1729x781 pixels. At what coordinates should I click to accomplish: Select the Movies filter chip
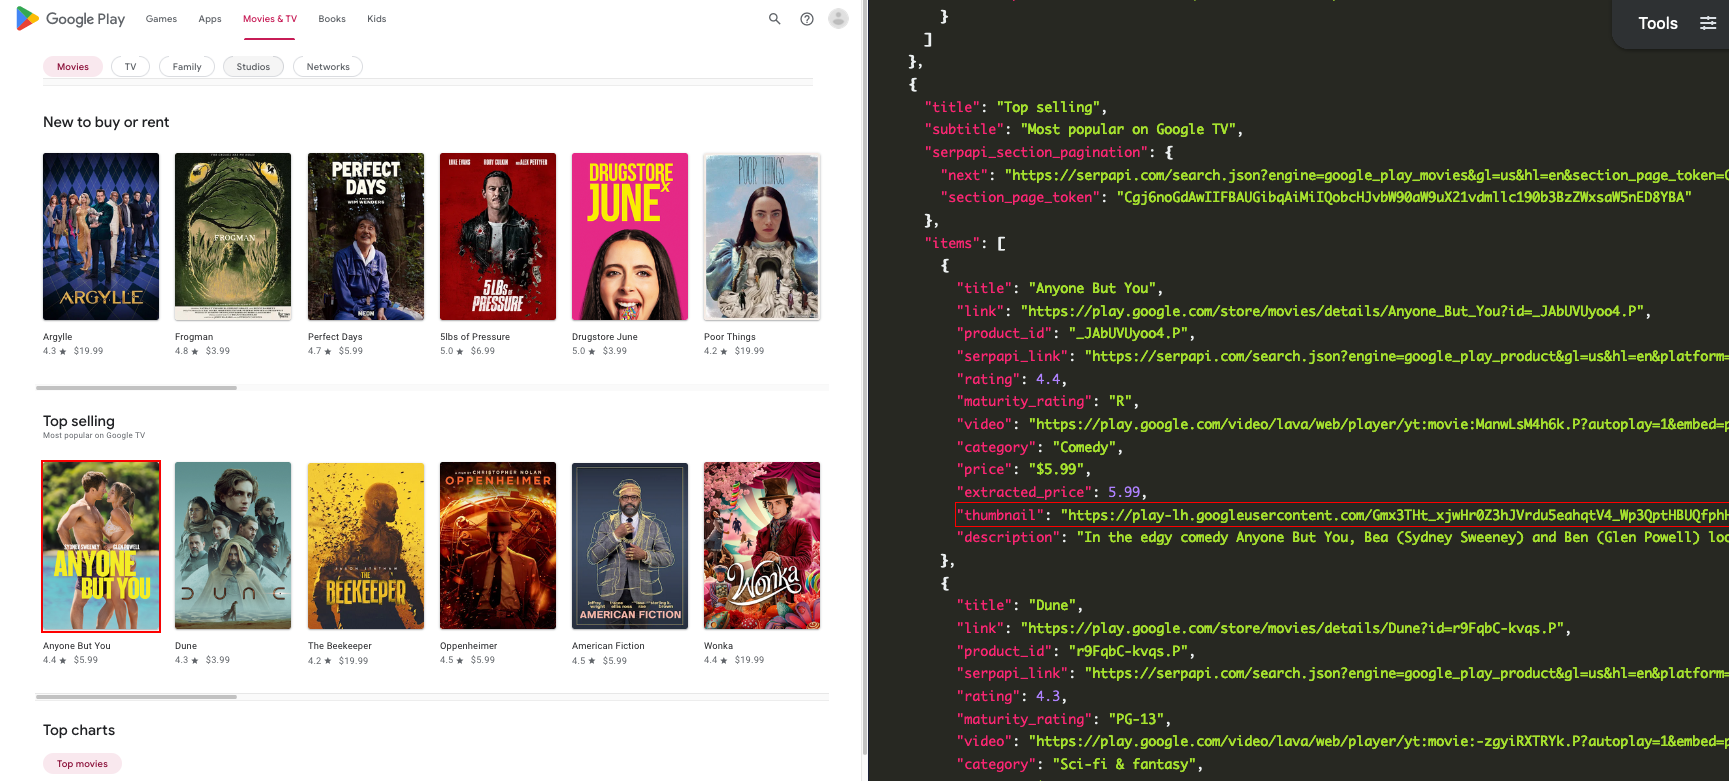coord(73,67)
